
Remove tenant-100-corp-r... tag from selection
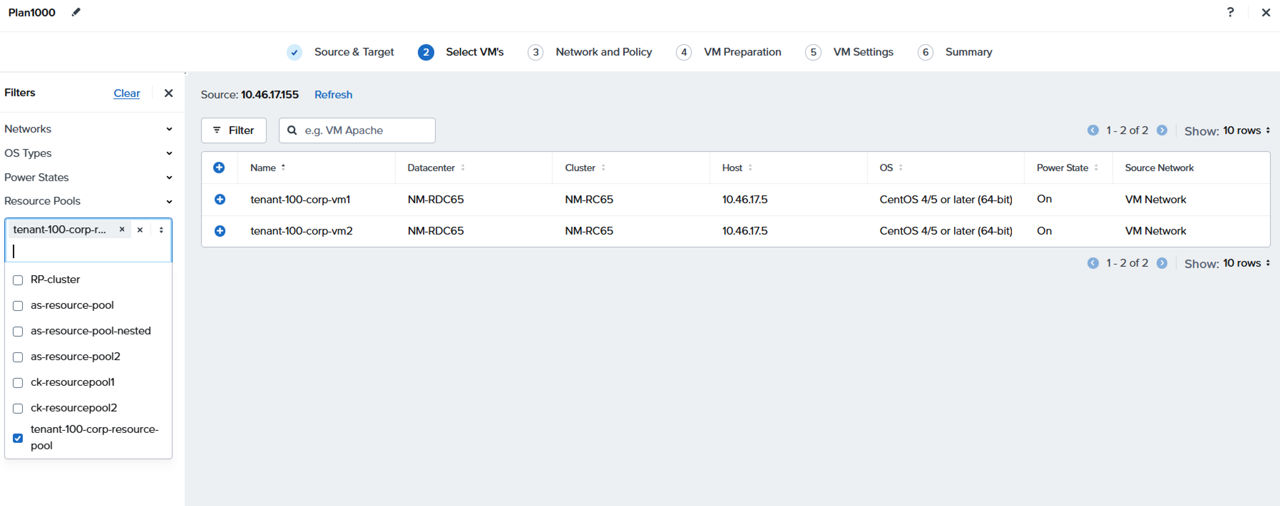(x=122, y=230)
